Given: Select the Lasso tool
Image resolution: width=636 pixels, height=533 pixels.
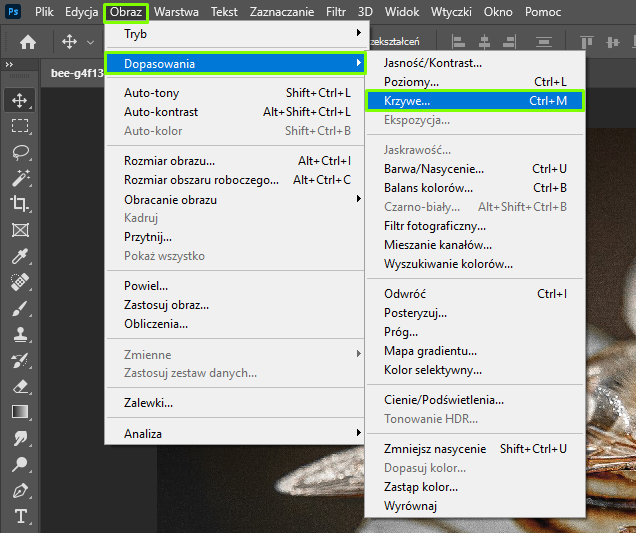Looking at the screenshot, I should tap(20, 152).
